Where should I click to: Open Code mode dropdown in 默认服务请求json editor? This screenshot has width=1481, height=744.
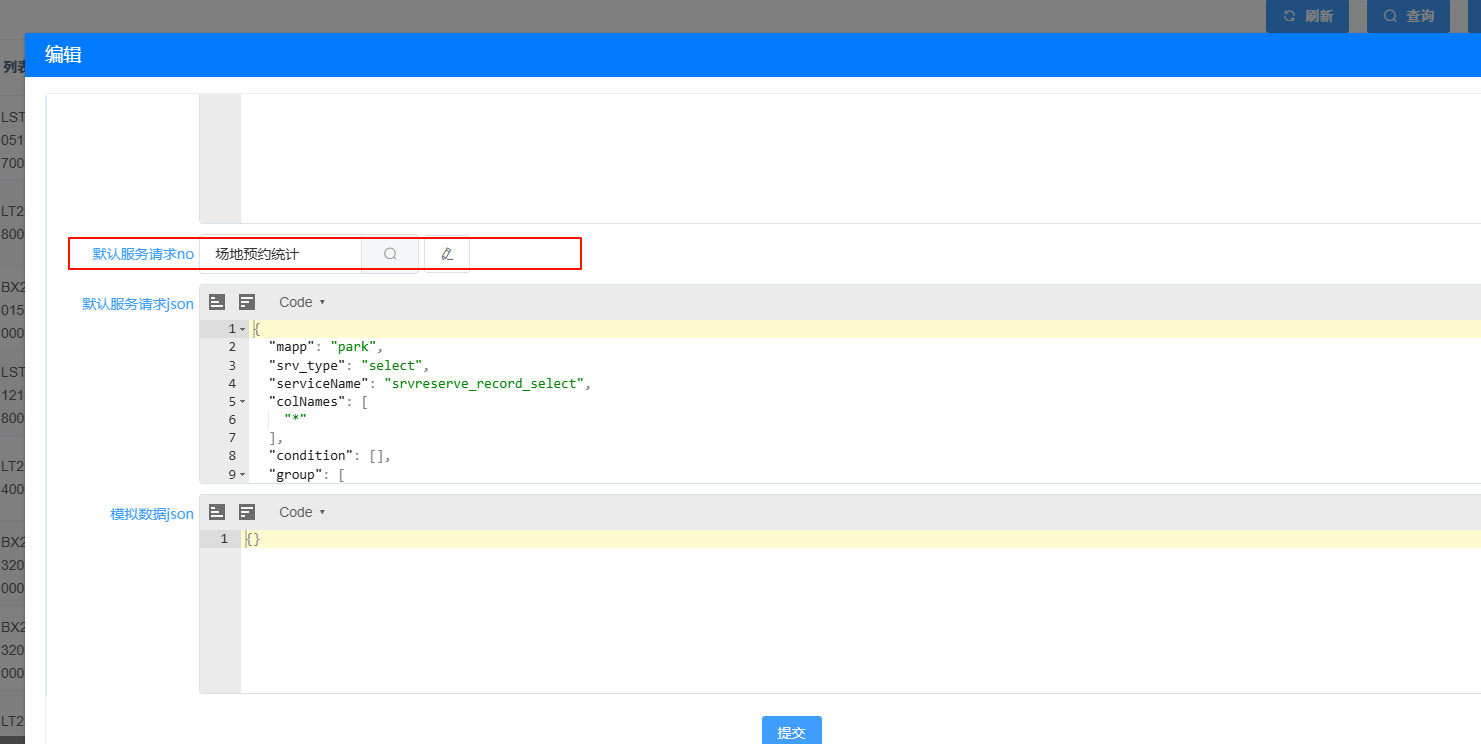click(302, 302)
